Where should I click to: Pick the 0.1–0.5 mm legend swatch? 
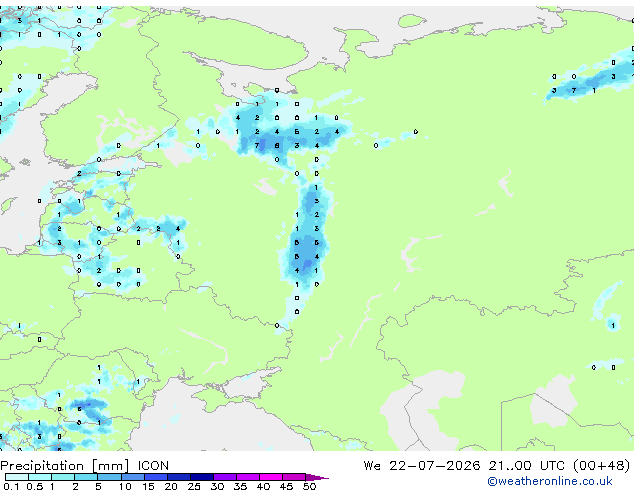coord(17,477)
